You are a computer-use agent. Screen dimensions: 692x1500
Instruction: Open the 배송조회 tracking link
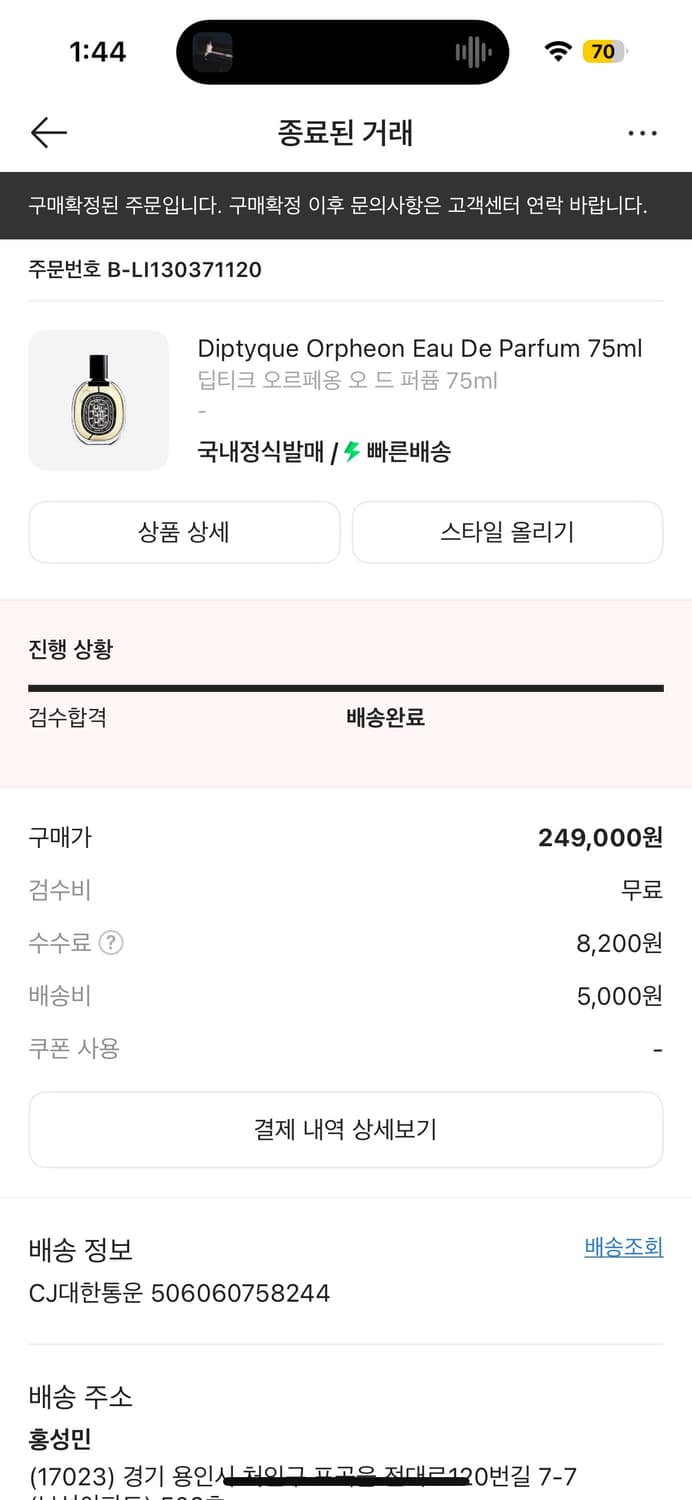click(x=623, y=1248)
